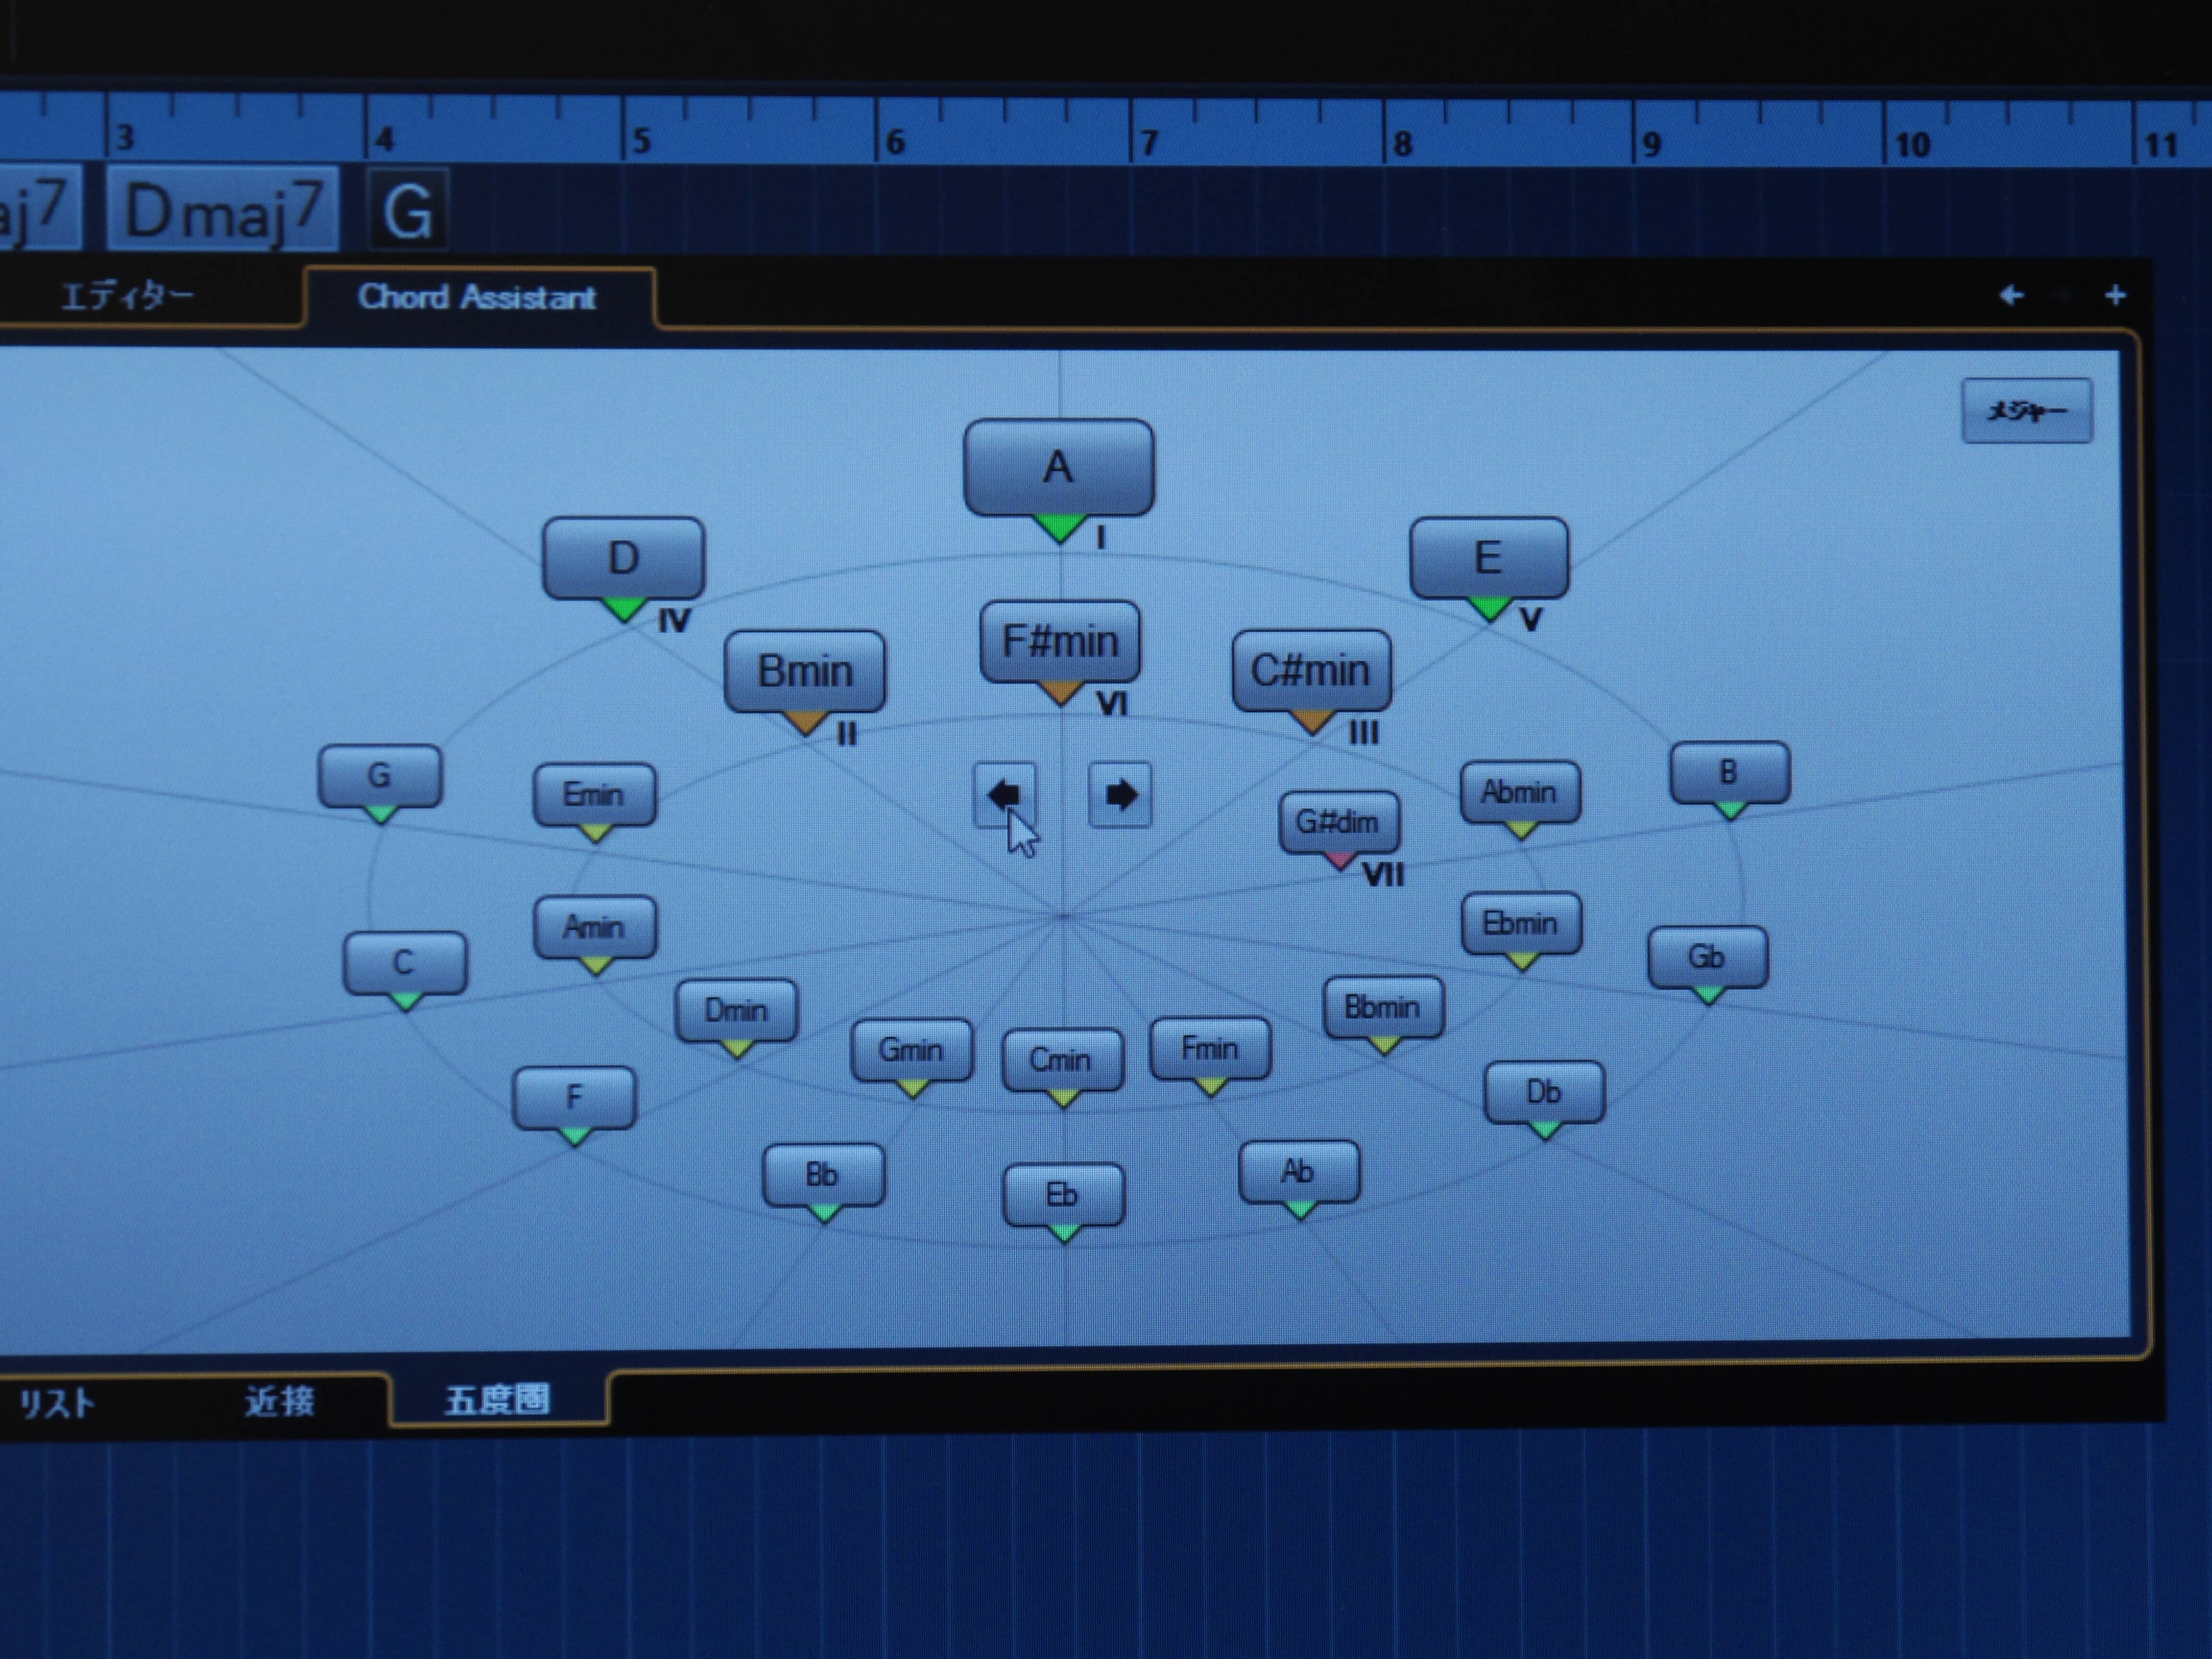Select the 五度圏 tab

(497, 1399)
